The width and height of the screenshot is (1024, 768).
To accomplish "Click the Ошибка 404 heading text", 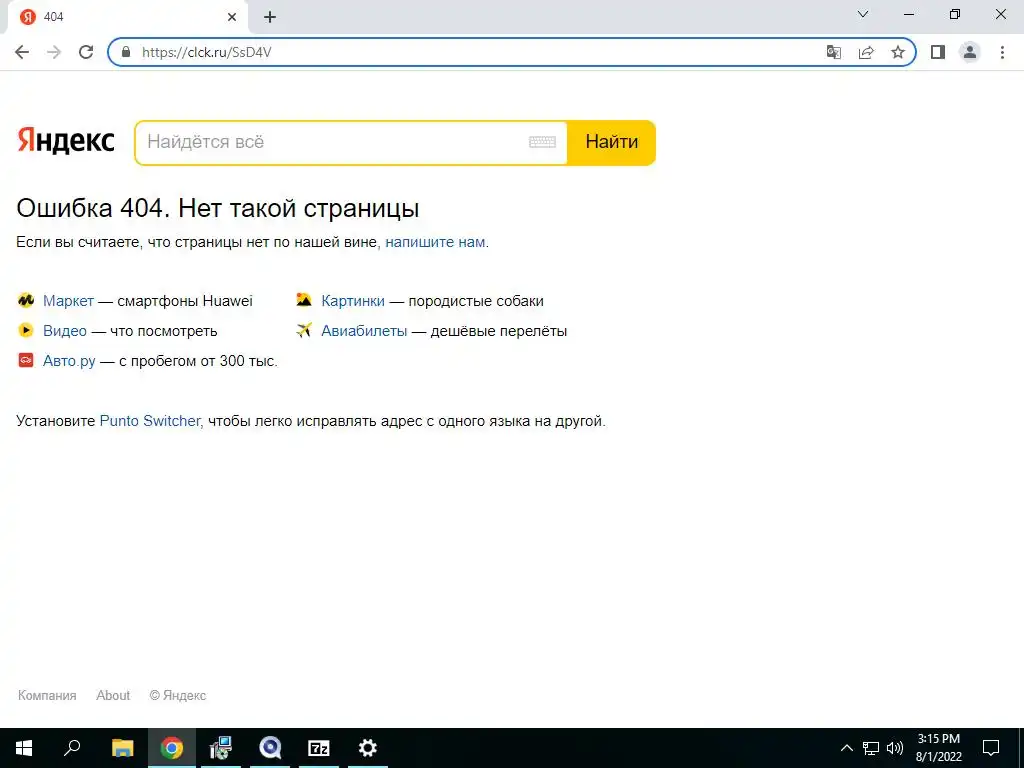I will [217, 208].
